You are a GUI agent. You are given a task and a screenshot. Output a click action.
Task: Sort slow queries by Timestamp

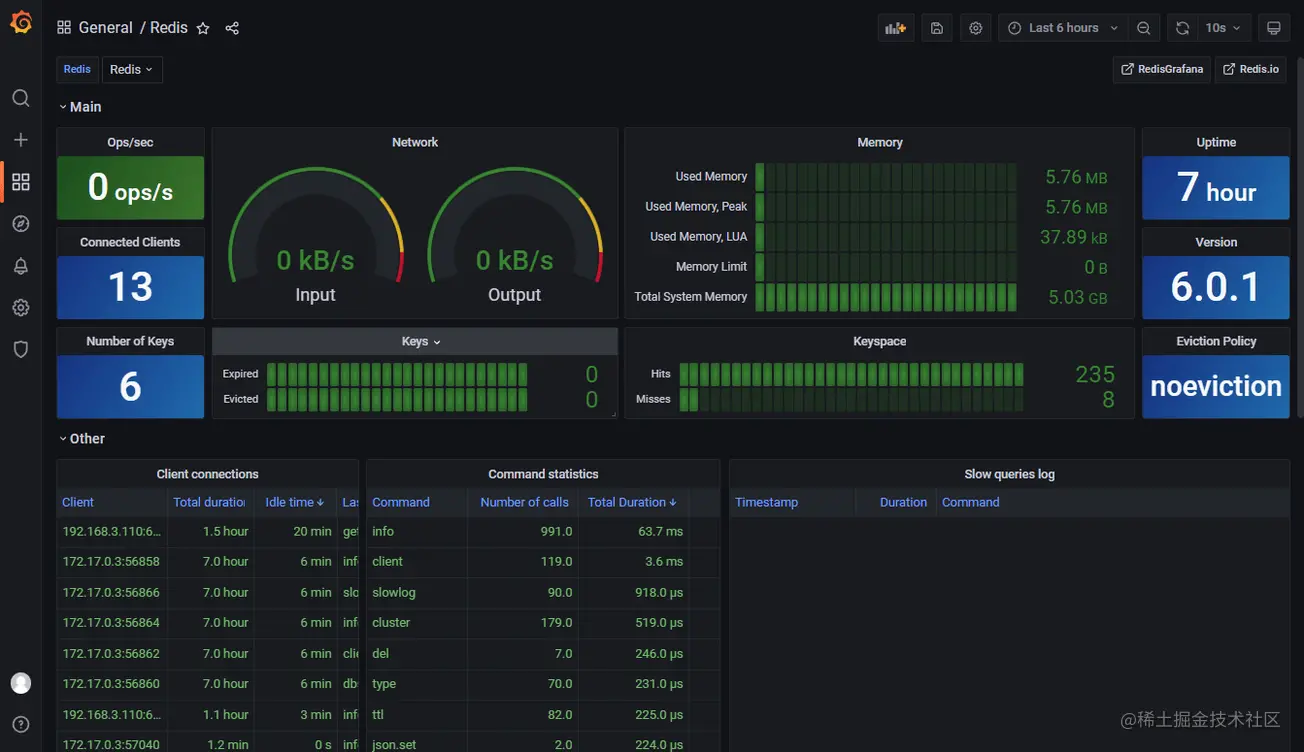pos(766,502)
